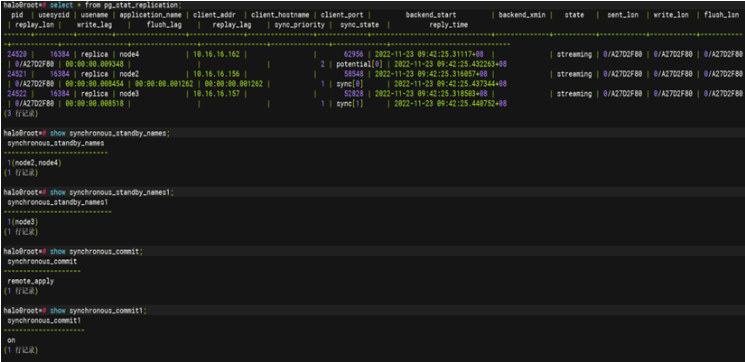Click the "sent_lsn" column header
This screenshot has height=362, width=745.
tap(622, 15)
